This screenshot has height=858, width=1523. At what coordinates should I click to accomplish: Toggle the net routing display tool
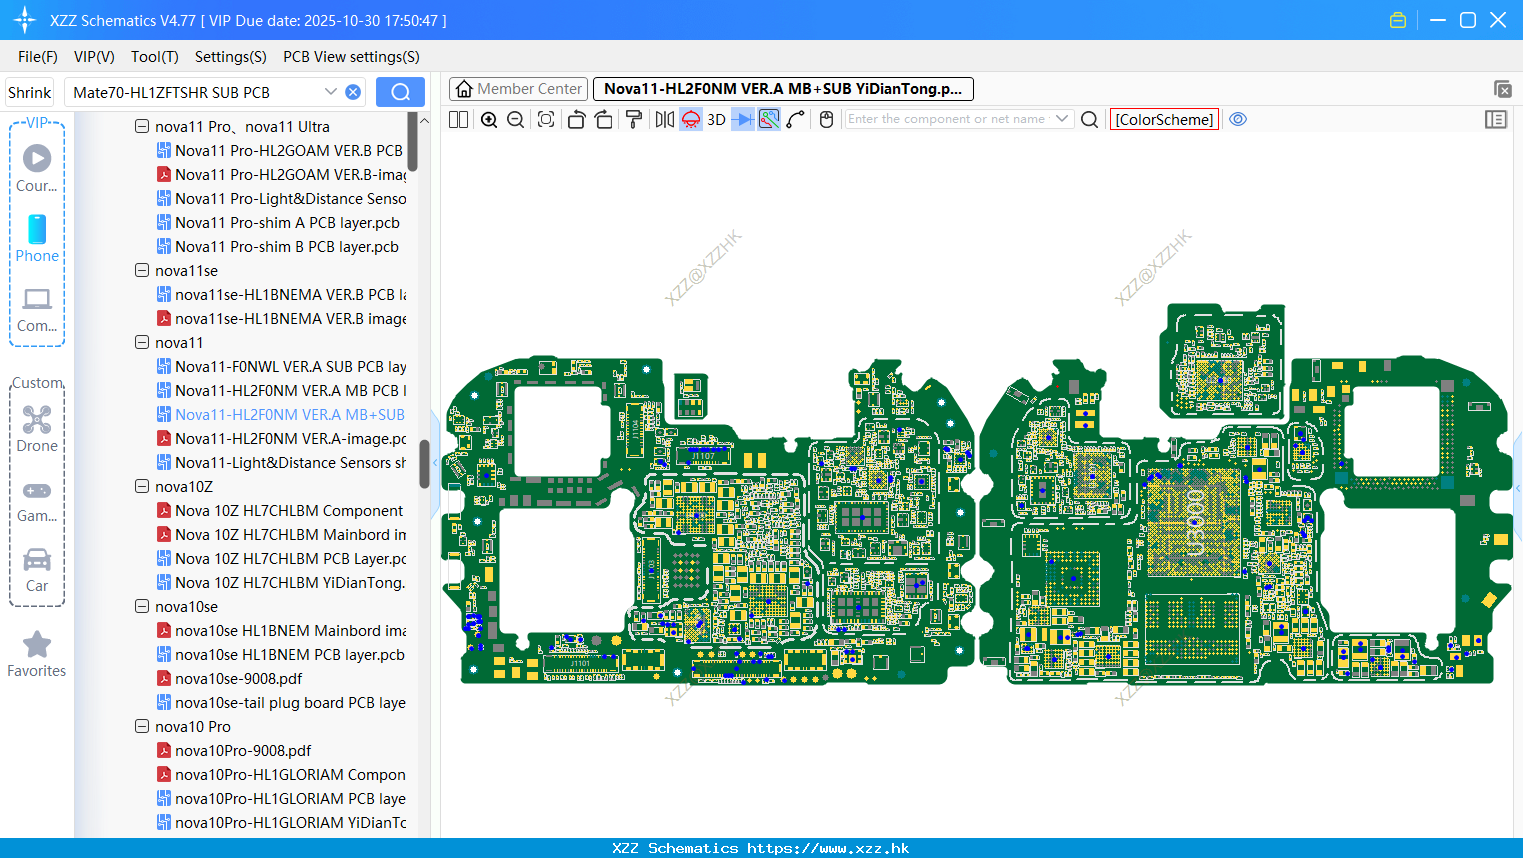(x=769, y=119)
